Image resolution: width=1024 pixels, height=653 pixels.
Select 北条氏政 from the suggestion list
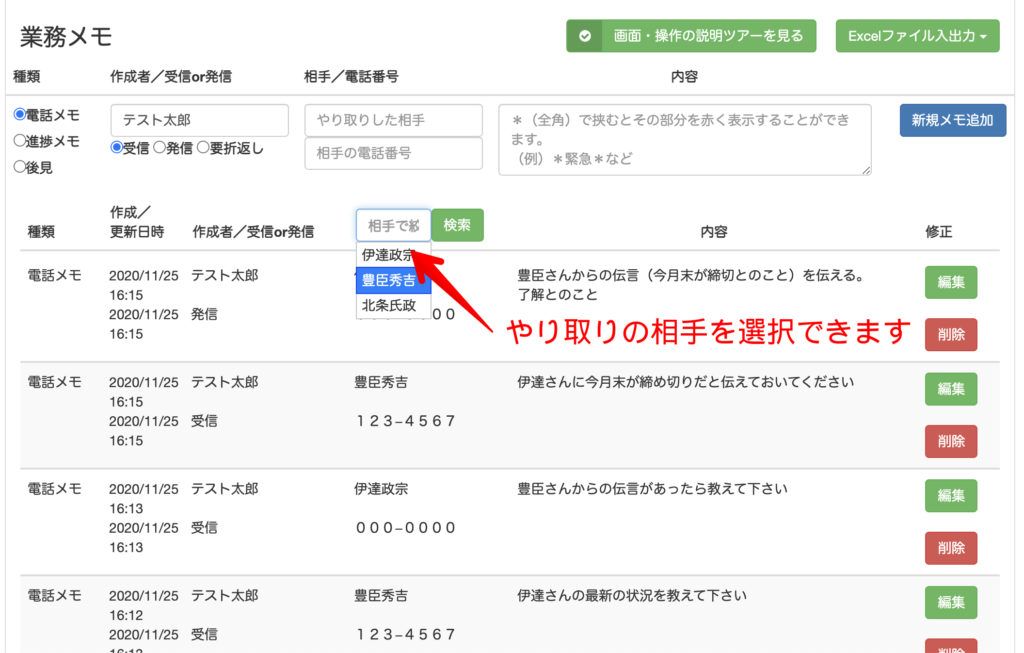[392, 306]
